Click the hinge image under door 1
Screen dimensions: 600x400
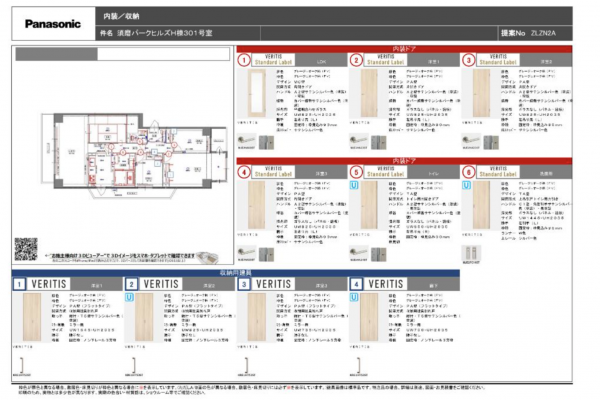(266, 142)
